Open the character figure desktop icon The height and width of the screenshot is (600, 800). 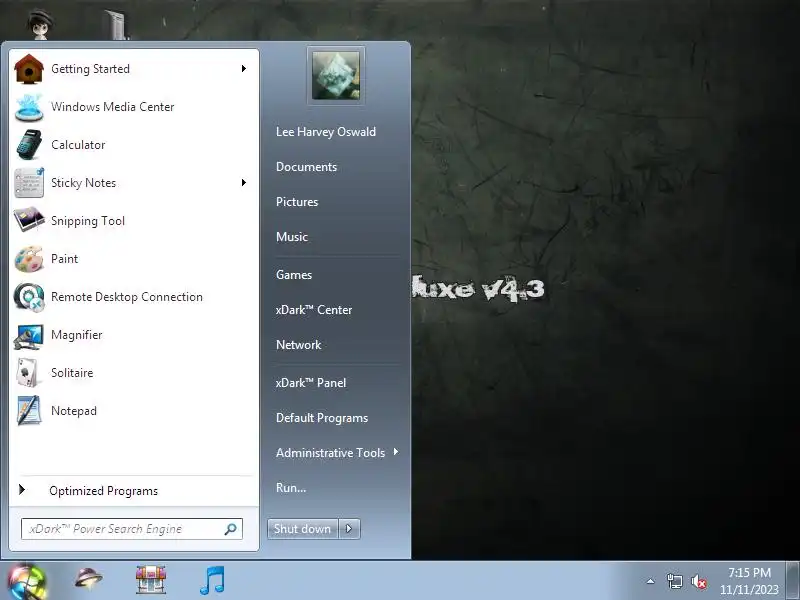40,23
